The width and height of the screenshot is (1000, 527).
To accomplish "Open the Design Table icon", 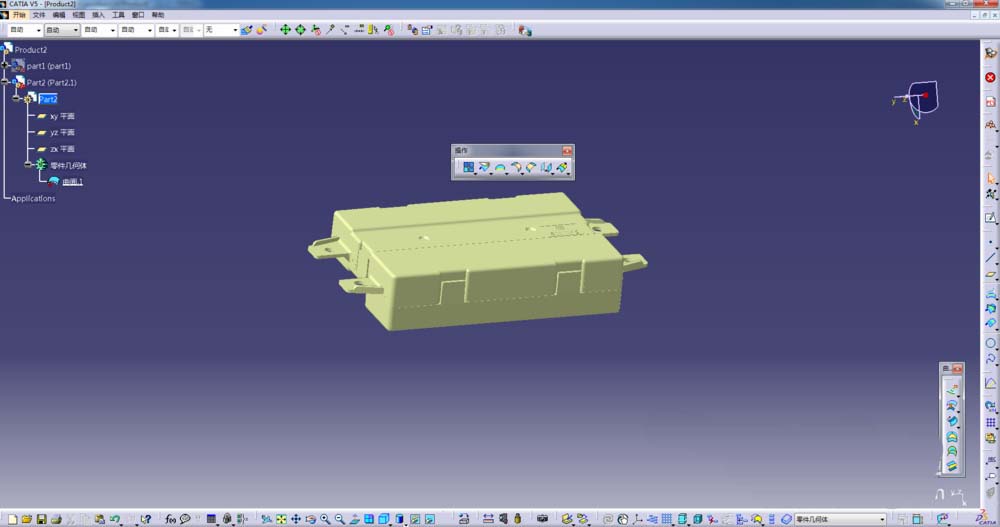I will [x=211, y=519].
